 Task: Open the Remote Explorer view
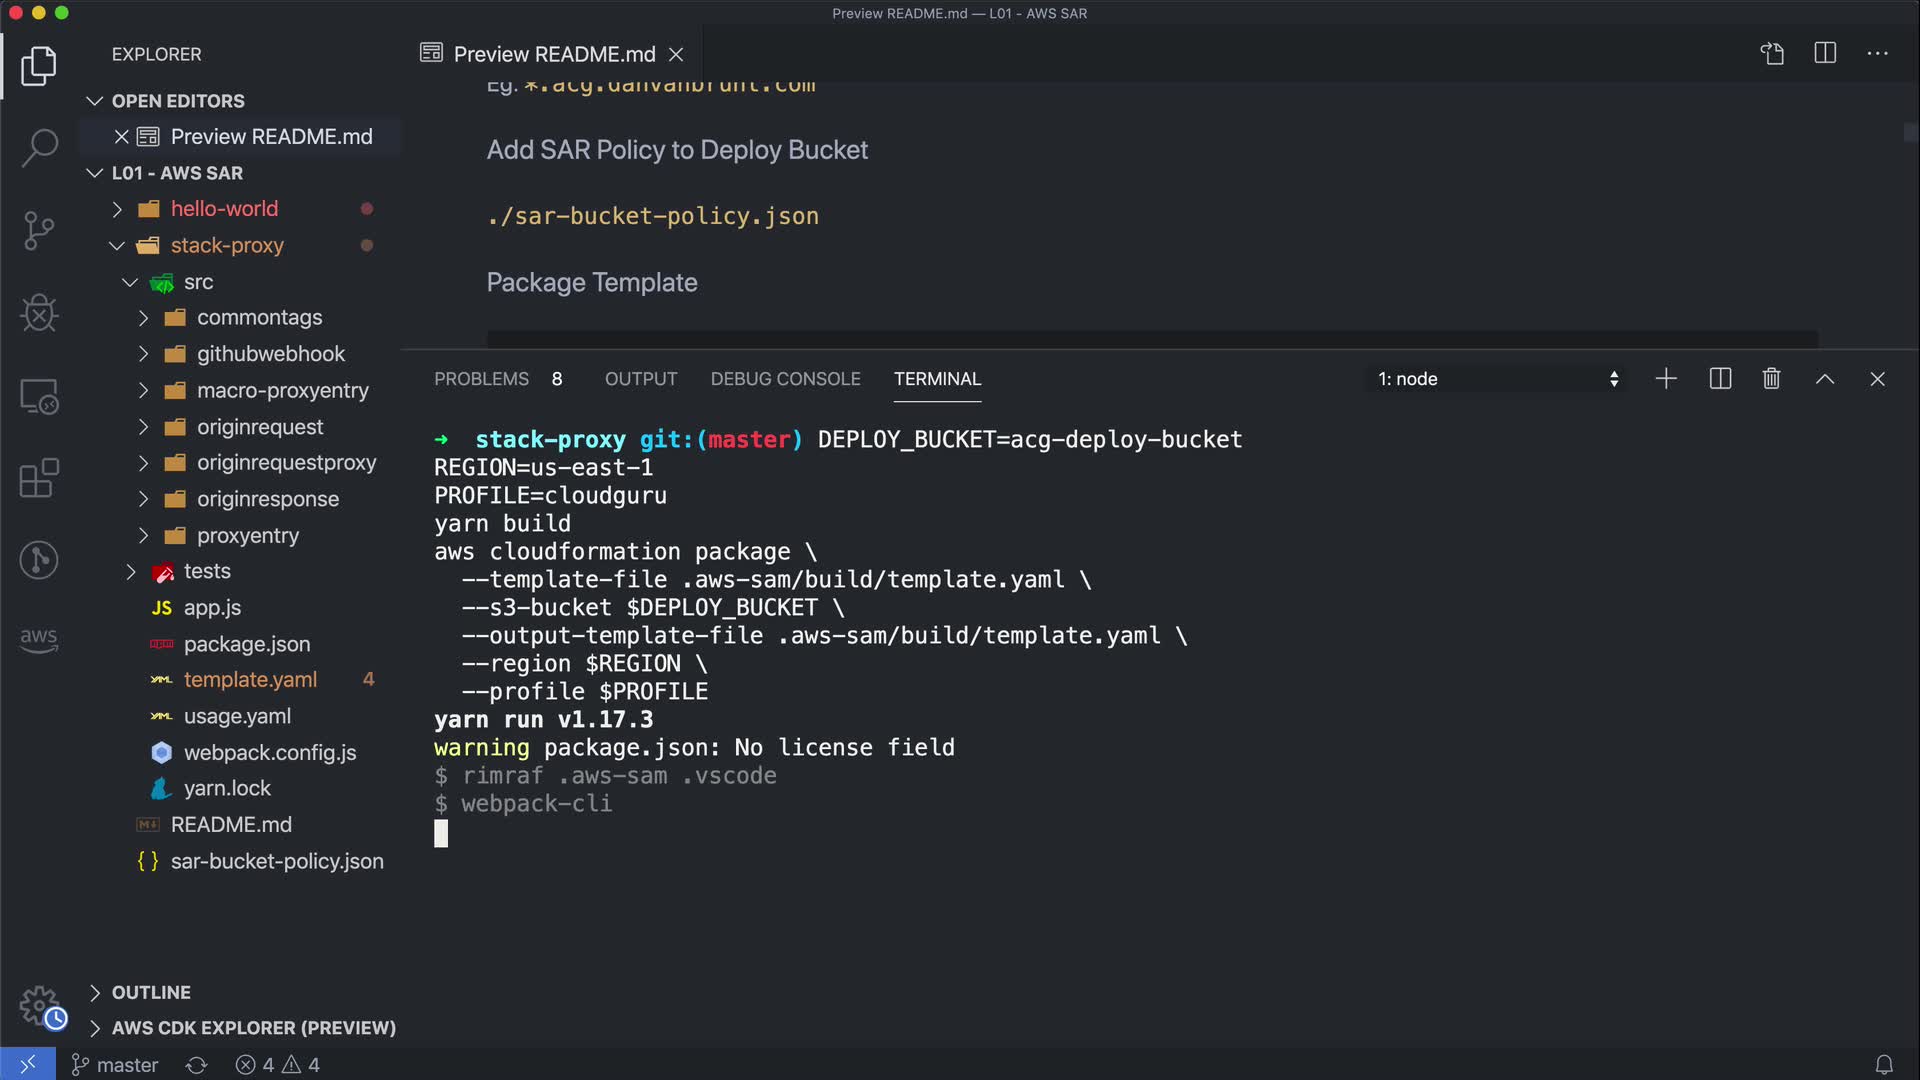pos(39,397)
